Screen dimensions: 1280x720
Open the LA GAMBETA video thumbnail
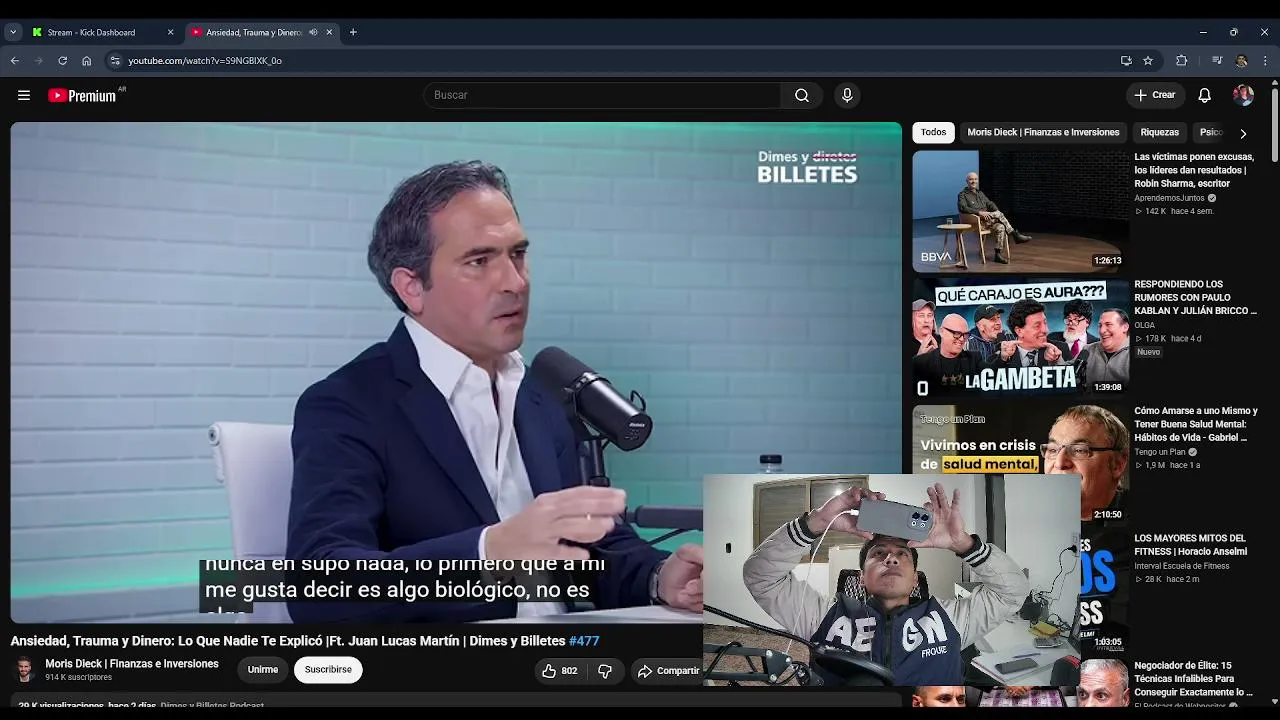click(1020, 338)
